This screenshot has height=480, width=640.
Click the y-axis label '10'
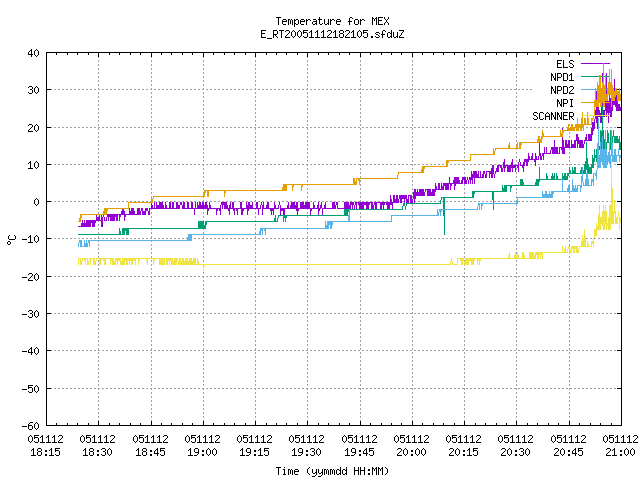point(33,165)
